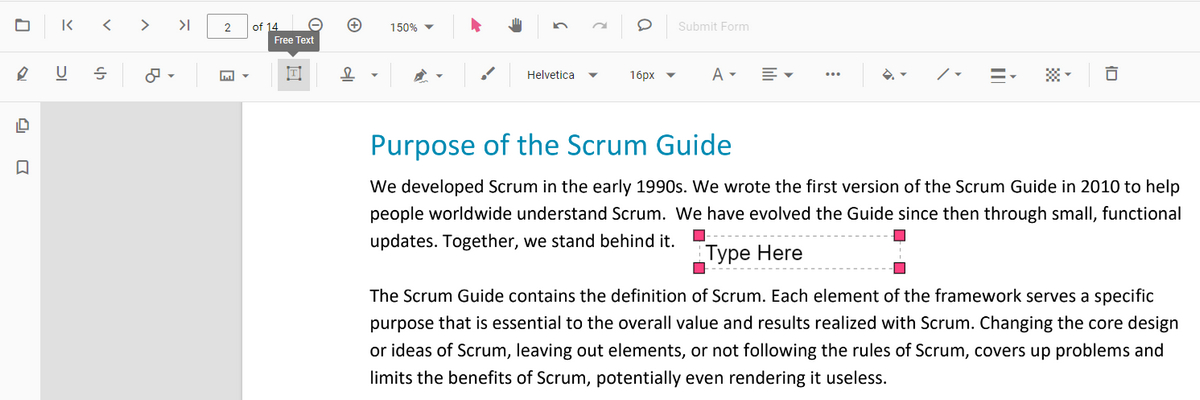The image size is (1200, 400).
Task: Click the top-left resize handle of text box
Action: point(700,236)
